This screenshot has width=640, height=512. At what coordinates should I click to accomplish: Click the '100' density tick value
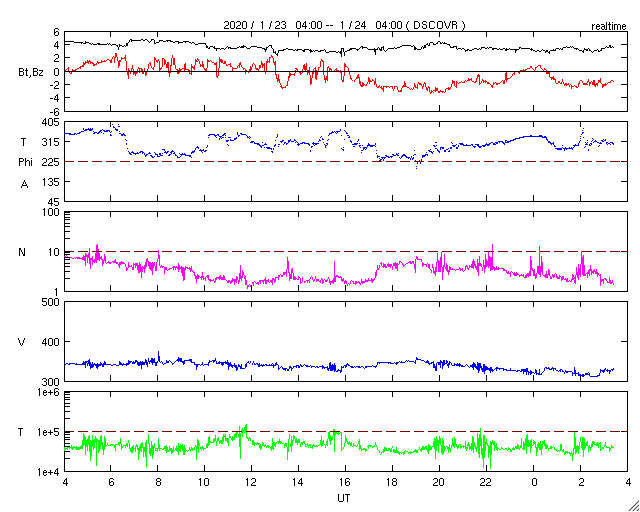51,212
